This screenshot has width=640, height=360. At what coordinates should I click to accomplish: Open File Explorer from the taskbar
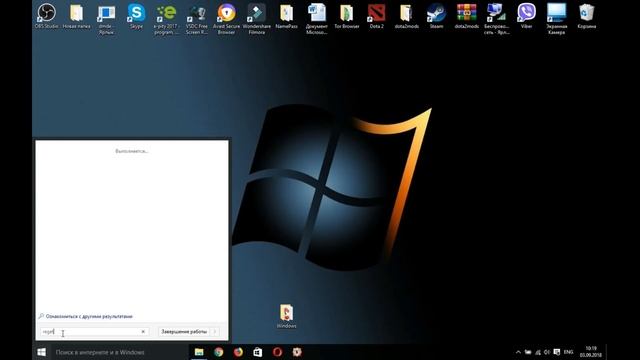[x=199, y=352]
